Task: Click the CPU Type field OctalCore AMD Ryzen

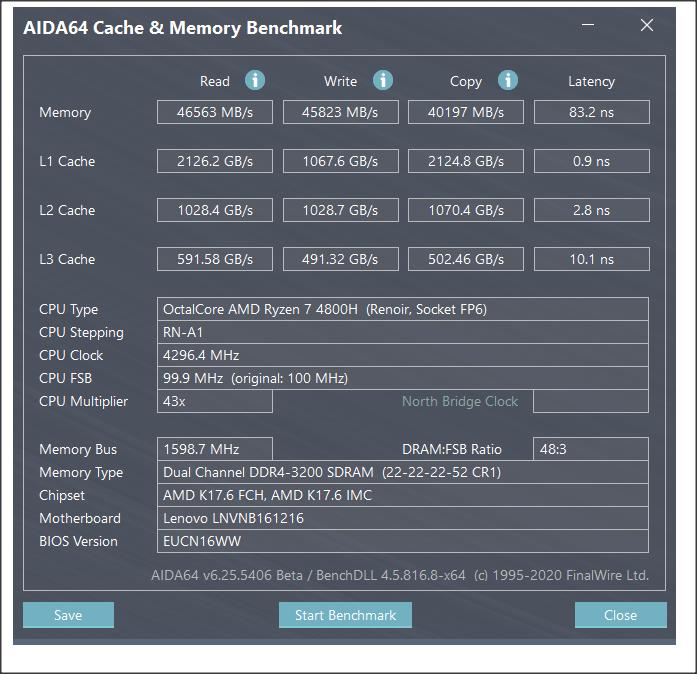Action: [x=403, y=309]
